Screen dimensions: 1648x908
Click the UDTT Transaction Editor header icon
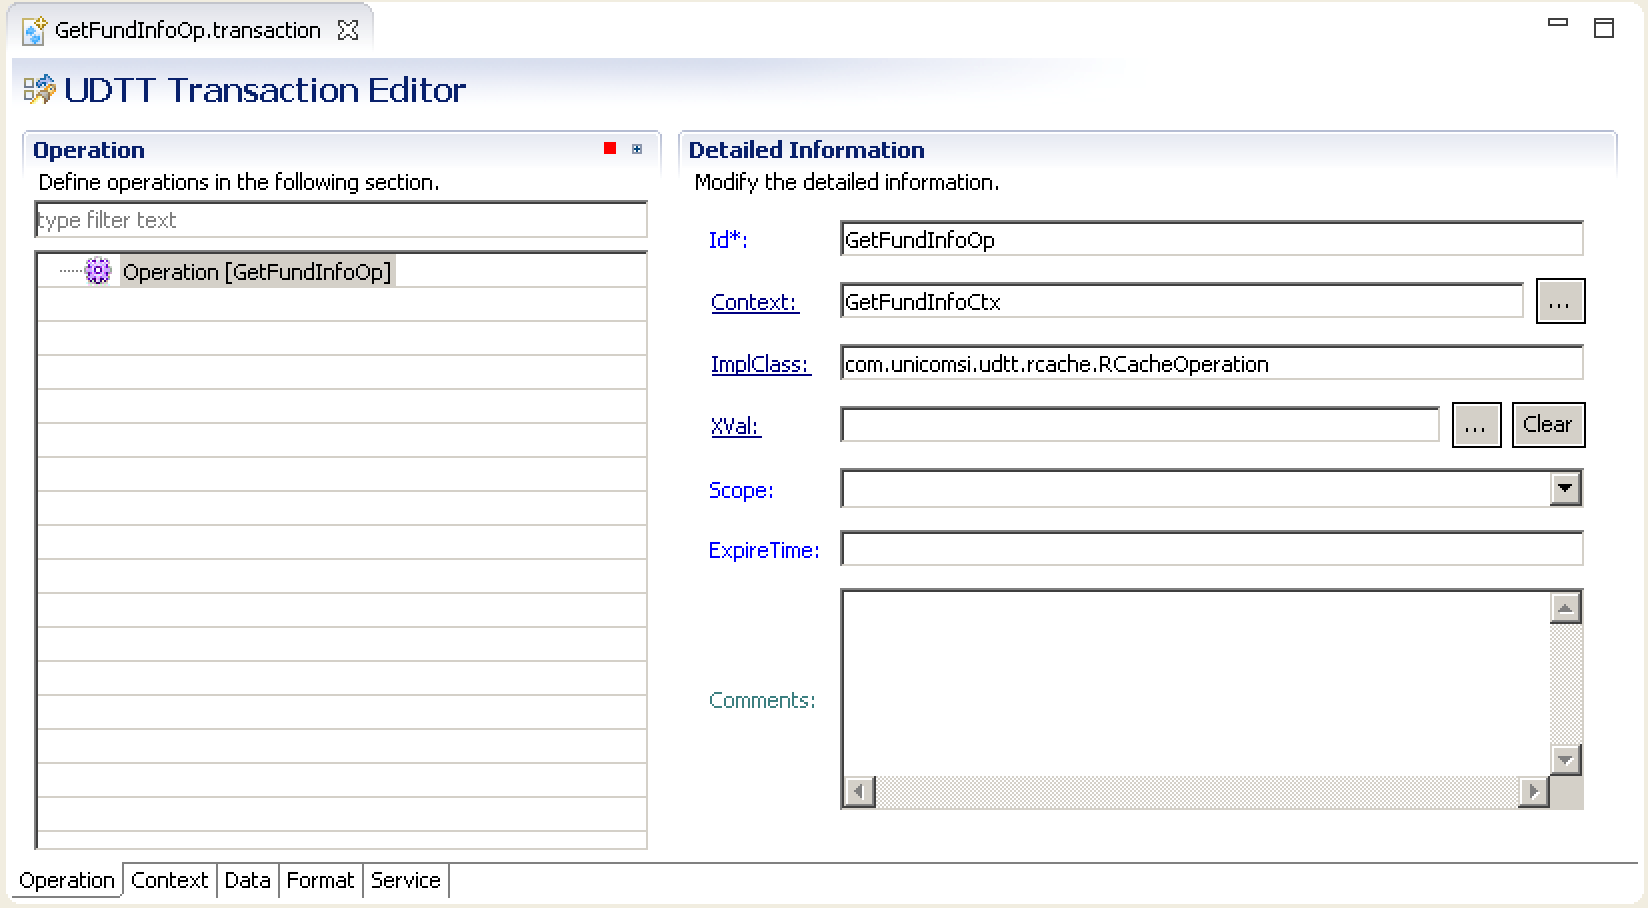[x=39, y=90]
